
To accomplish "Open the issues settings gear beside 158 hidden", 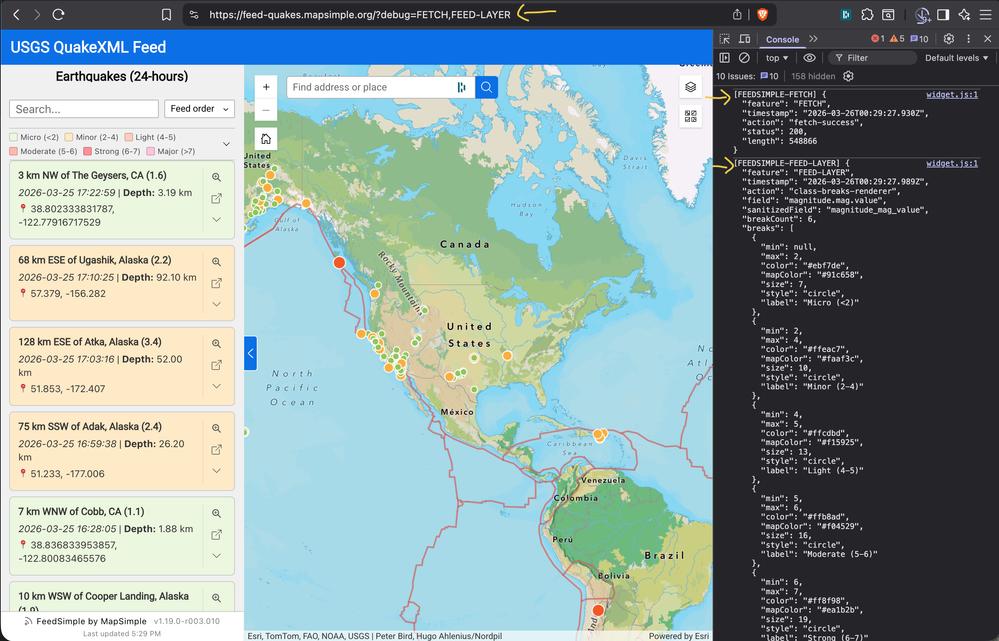I will (x=848, y=76).
